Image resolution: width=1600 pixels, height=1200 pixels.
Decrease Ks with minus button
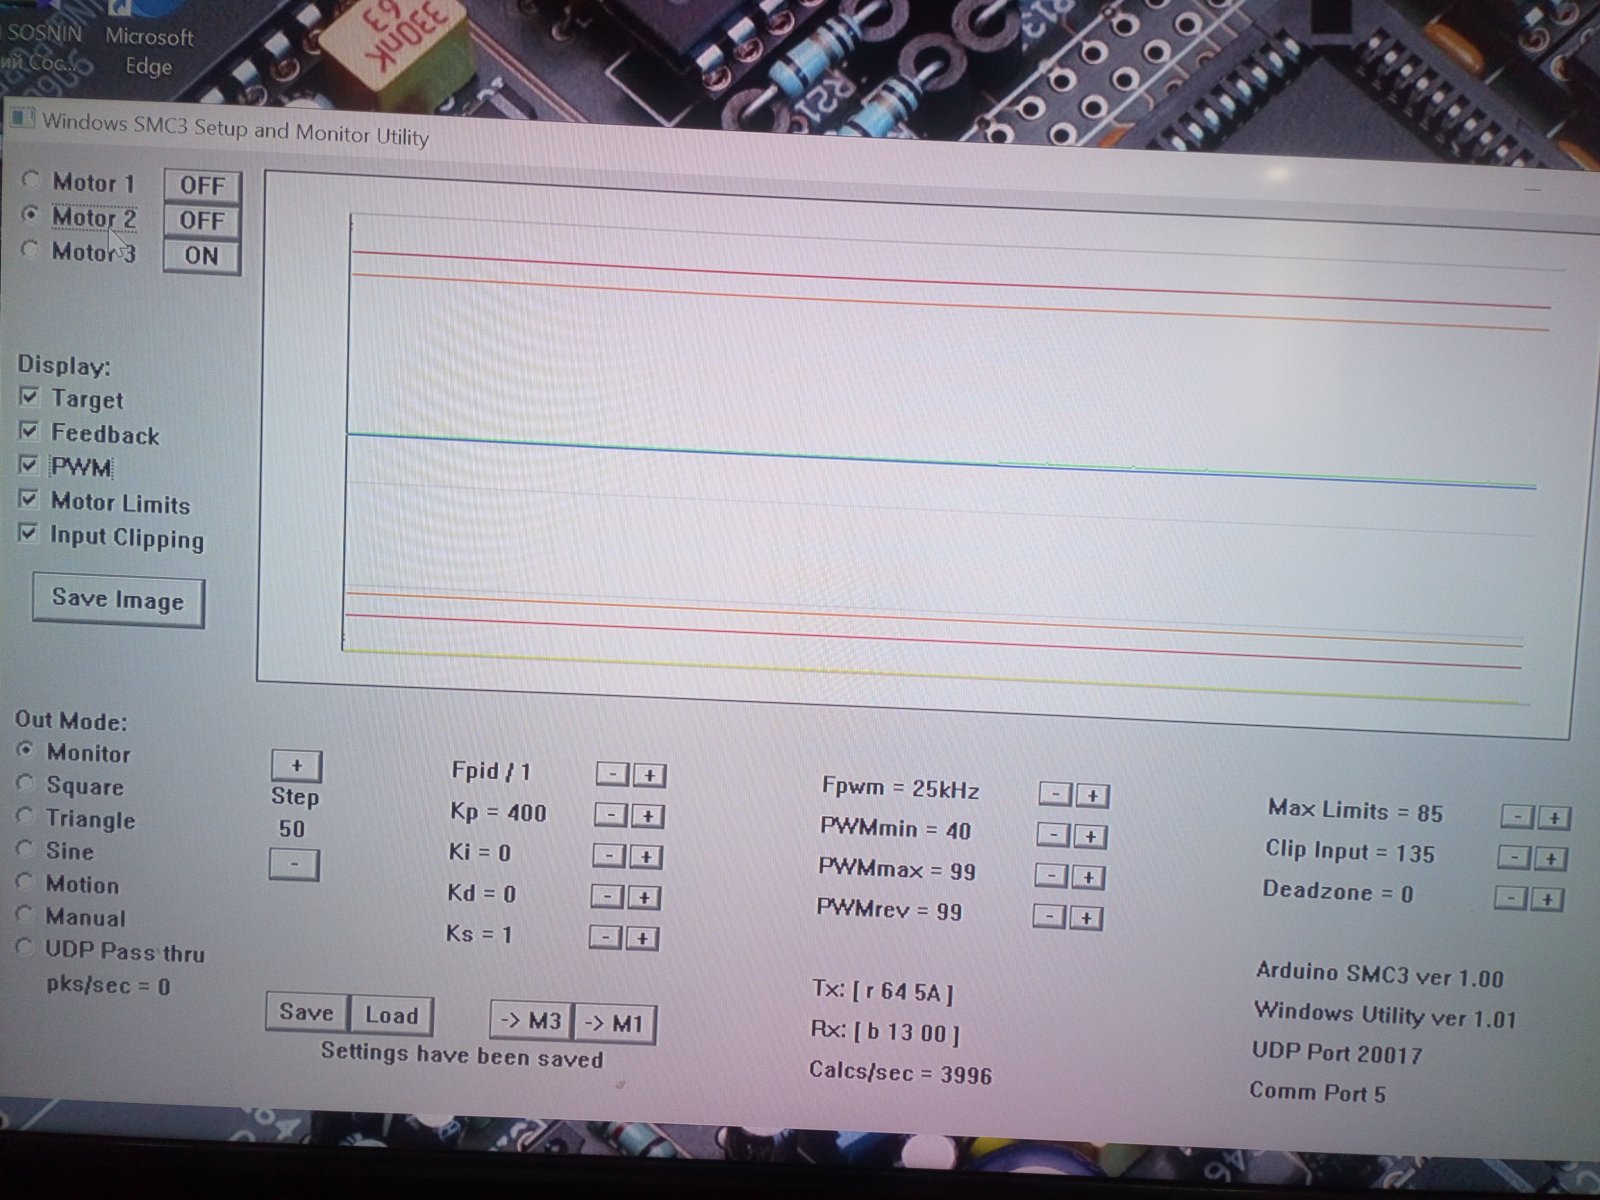[605, 937]
